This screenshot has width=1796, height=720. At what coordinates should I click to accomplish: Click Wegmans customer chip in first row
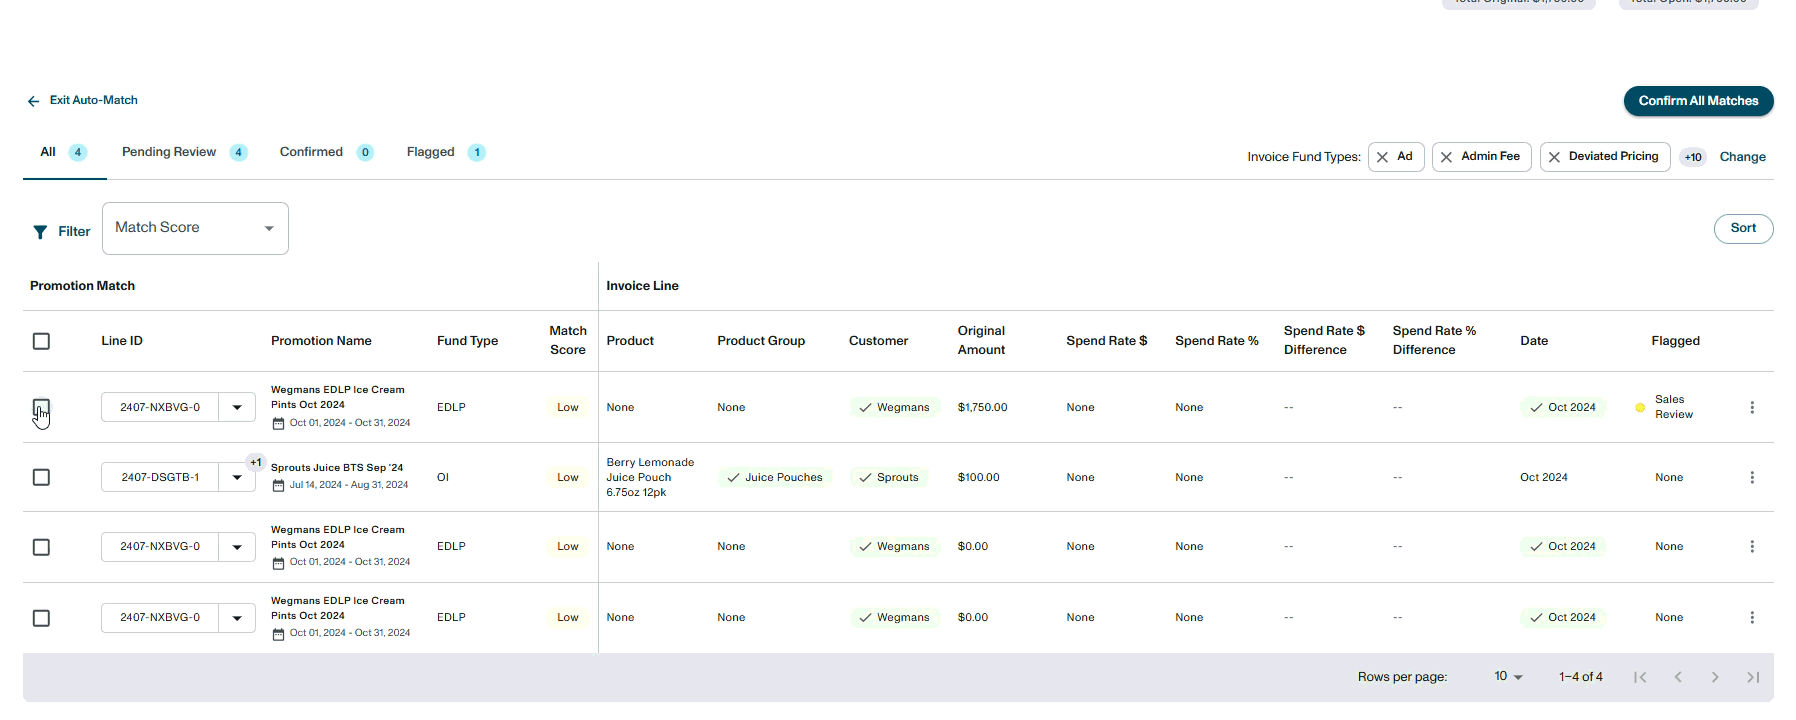tap(894, 407)
